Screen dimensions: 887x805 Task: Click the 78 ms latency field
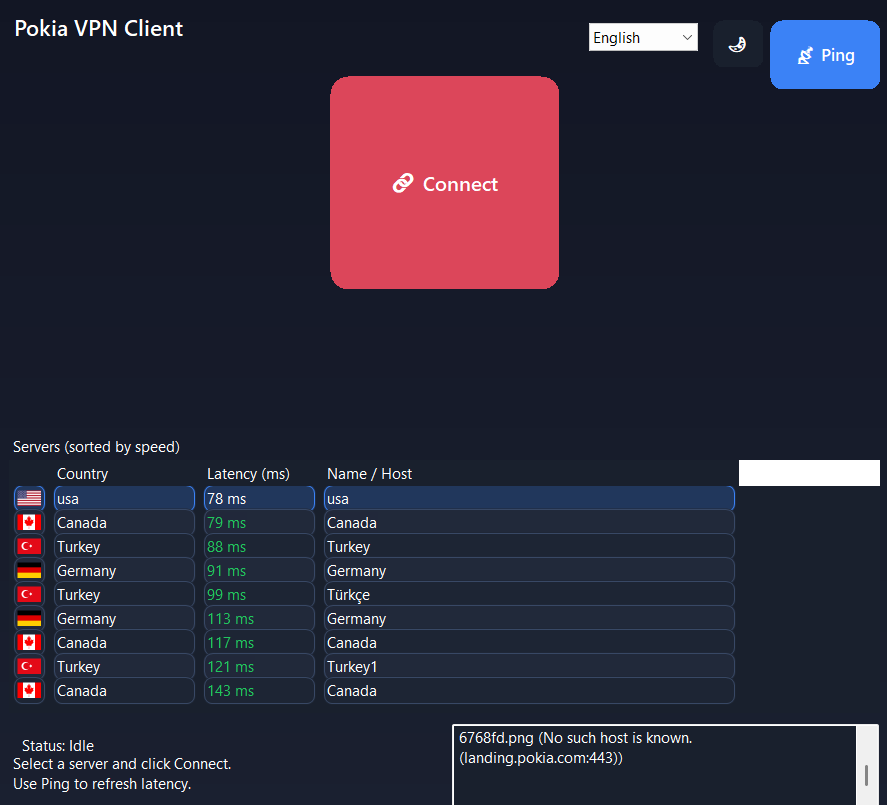pyautogui.click(x=259, y=498)
